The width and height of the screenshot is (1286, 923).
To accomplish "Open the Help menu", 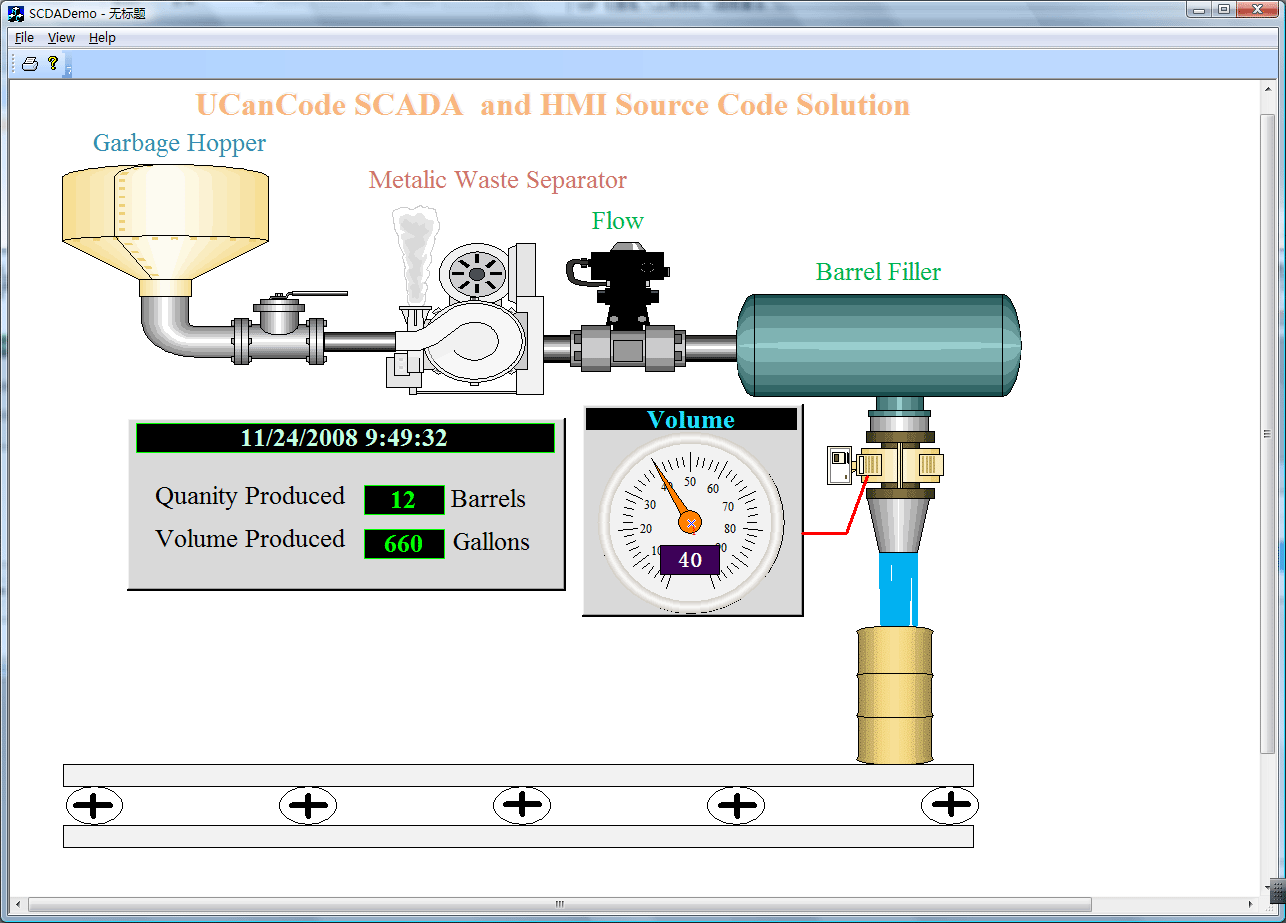I will click(102, 37).
